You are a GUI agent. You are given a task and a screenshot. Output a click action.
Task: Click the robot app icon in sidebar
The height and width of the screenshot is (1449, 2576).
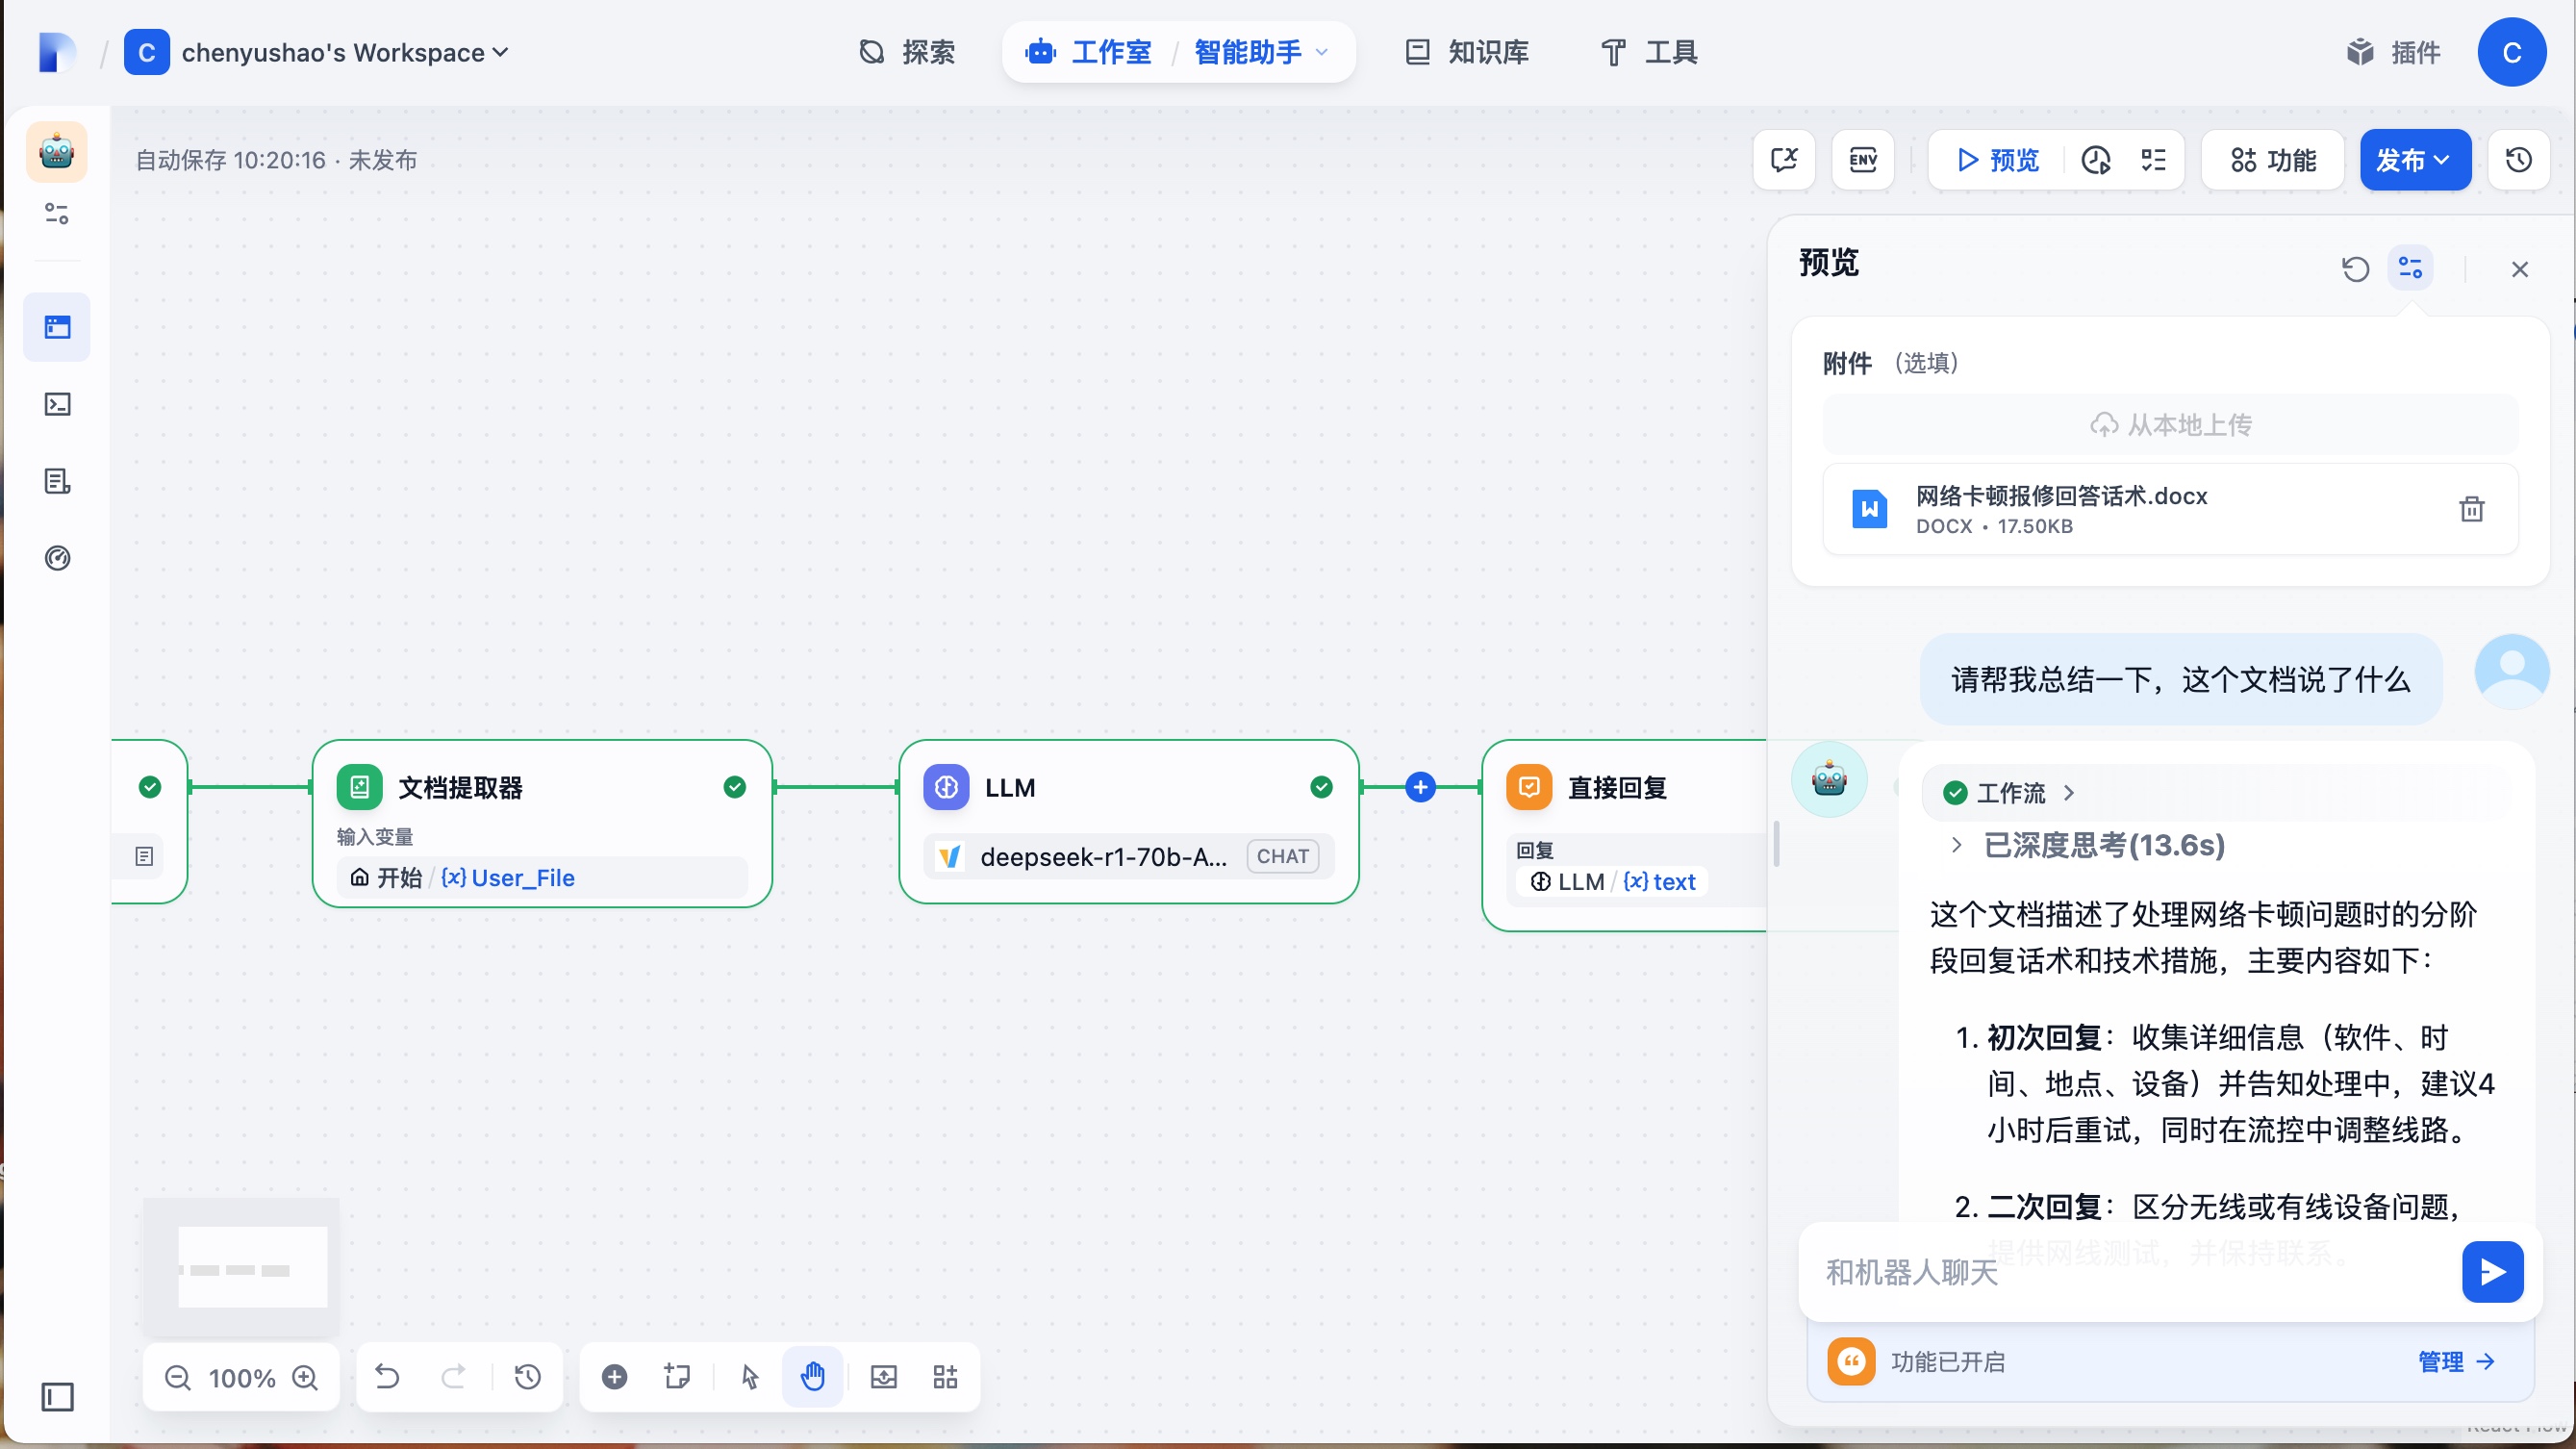[56, 152]
